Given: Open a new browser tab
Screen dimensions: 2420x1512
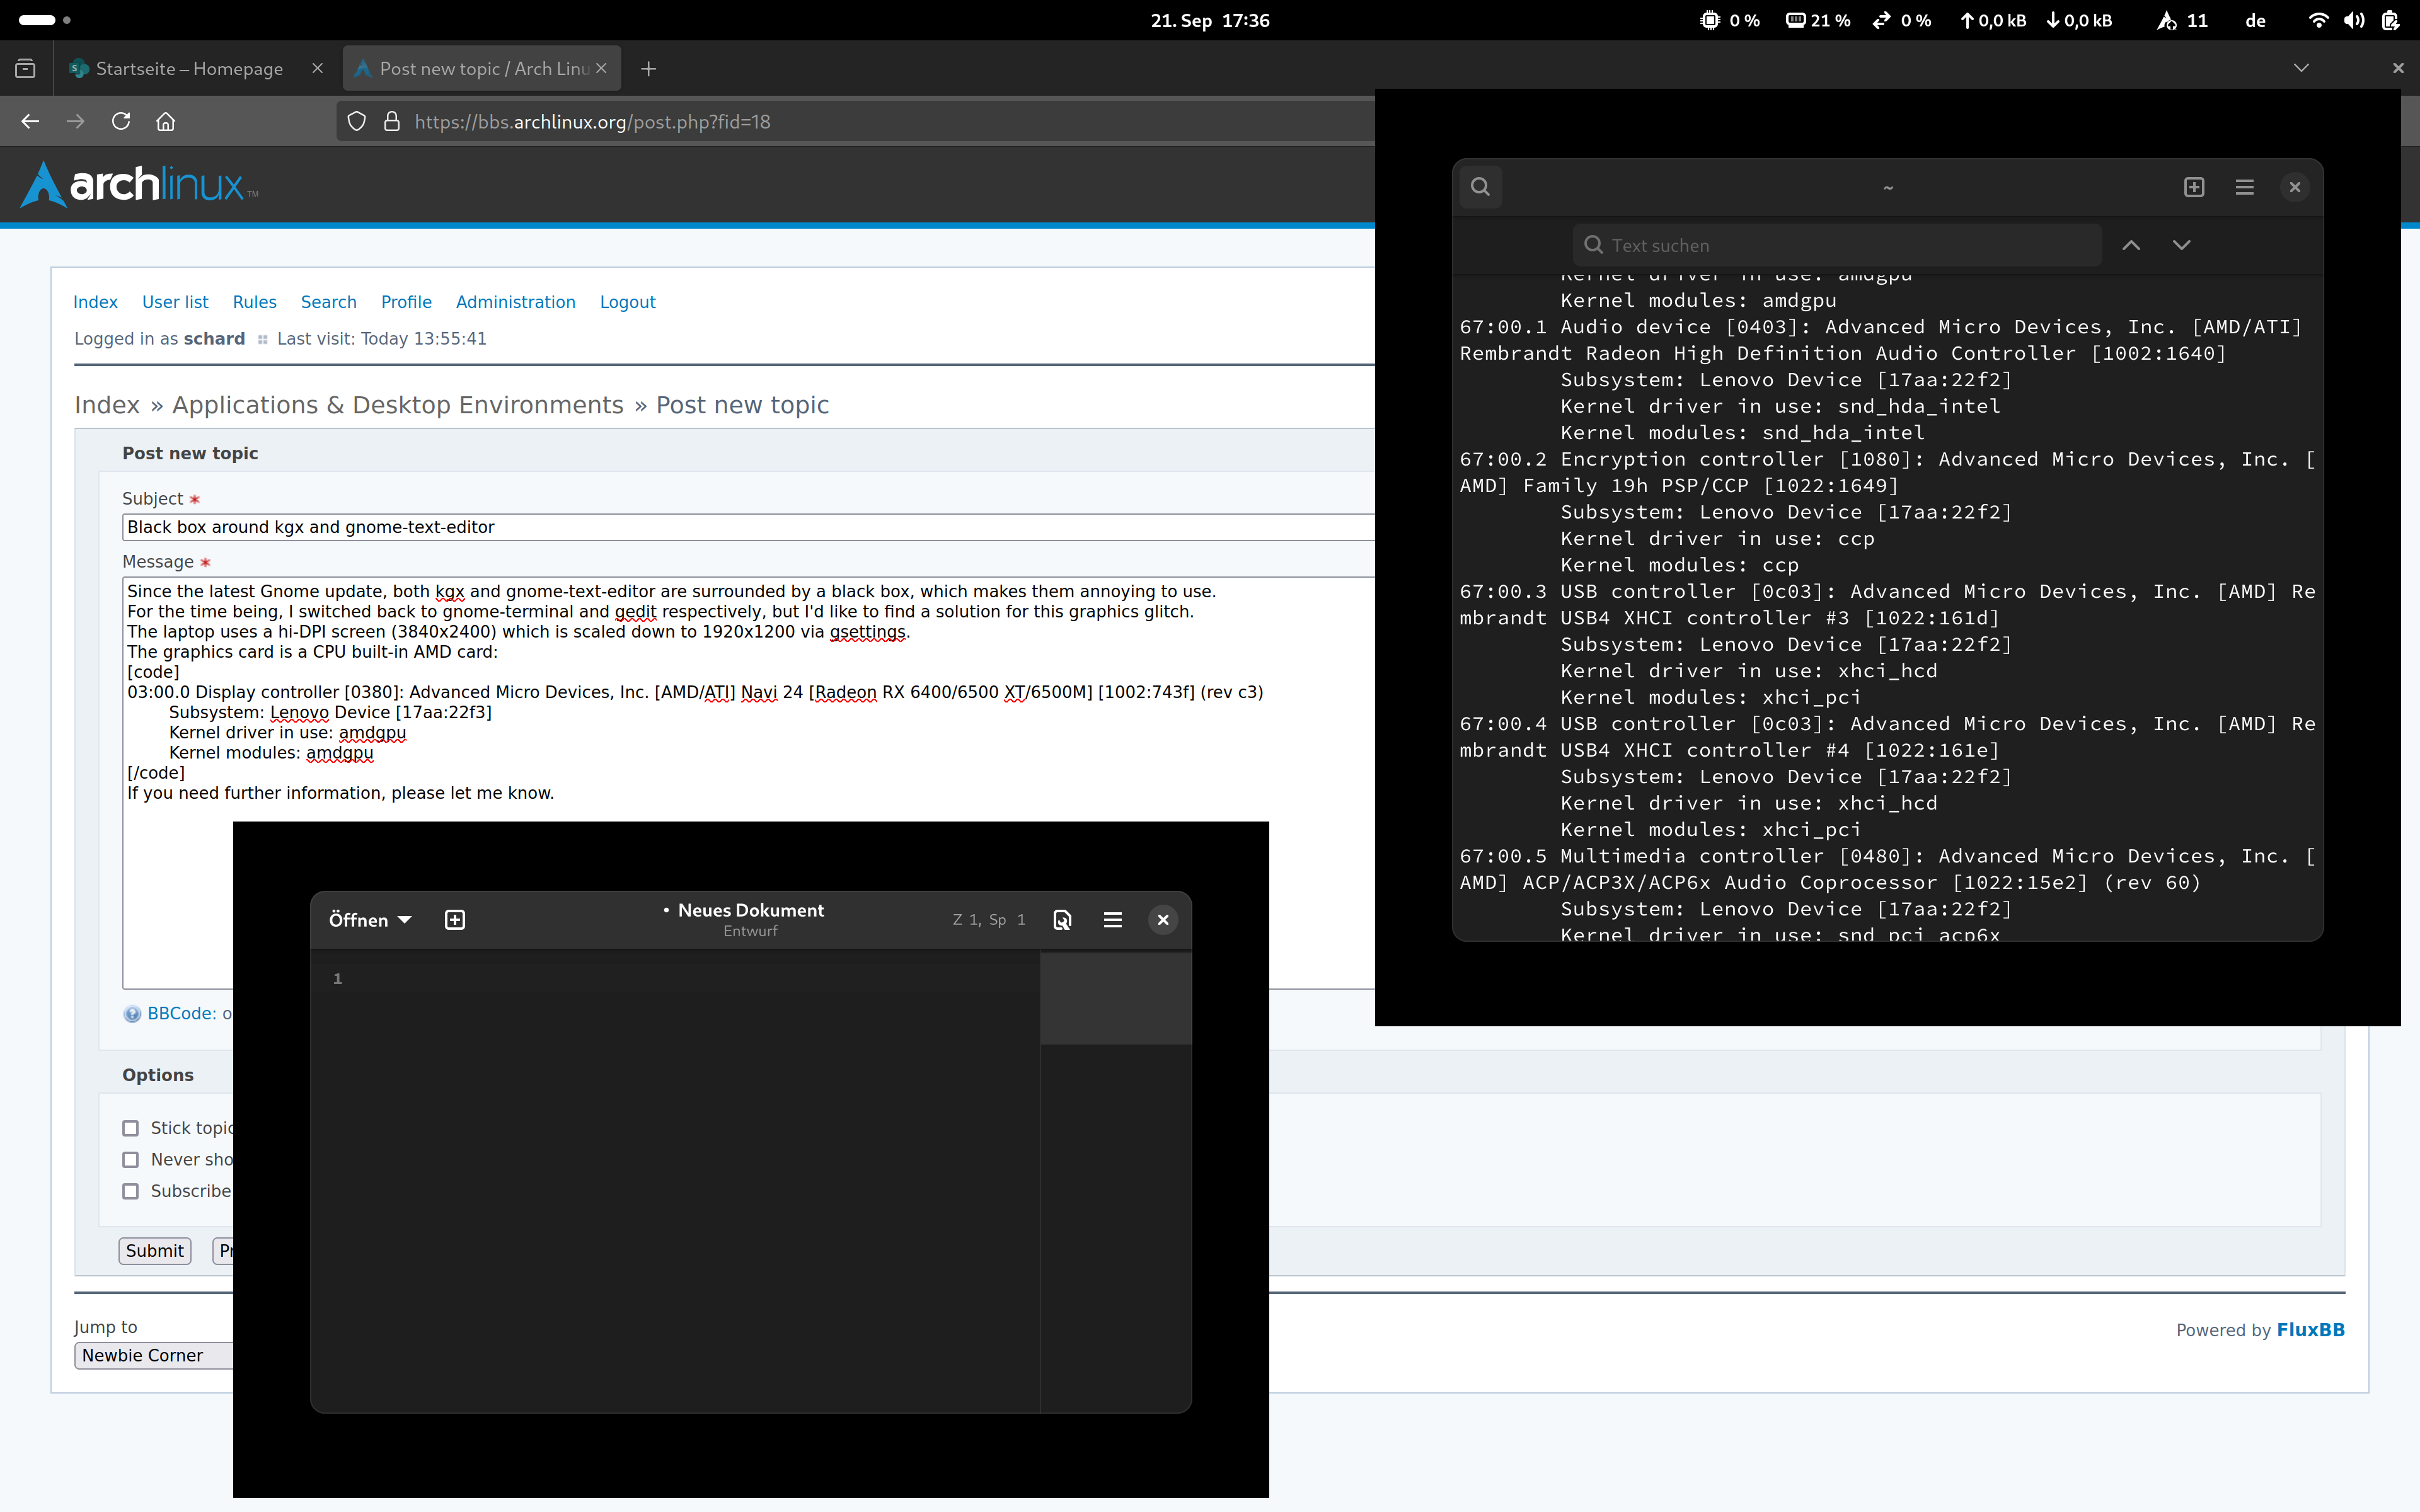Looking at the screenshot, I should [x=648, y=68].
